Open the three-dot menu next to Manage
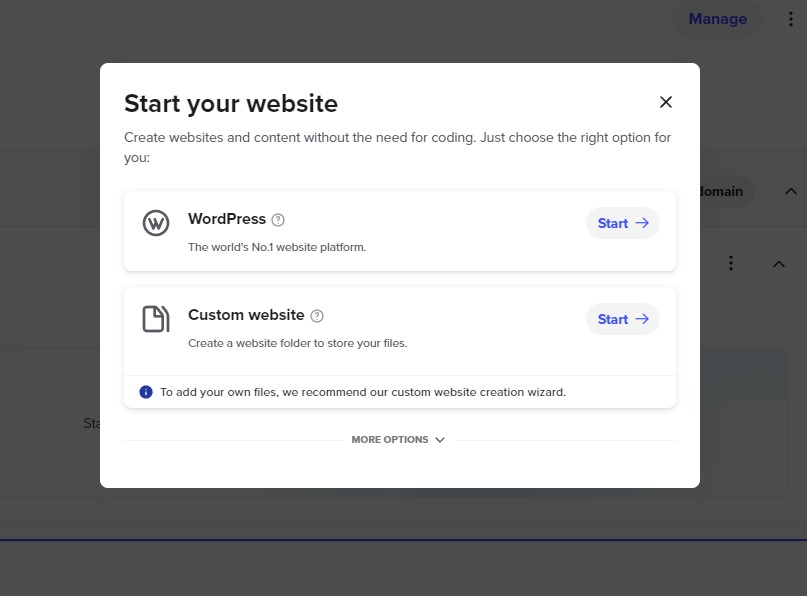Image resolution: width=807 pixels, height=596 pixels. click(x=791, y=19)
